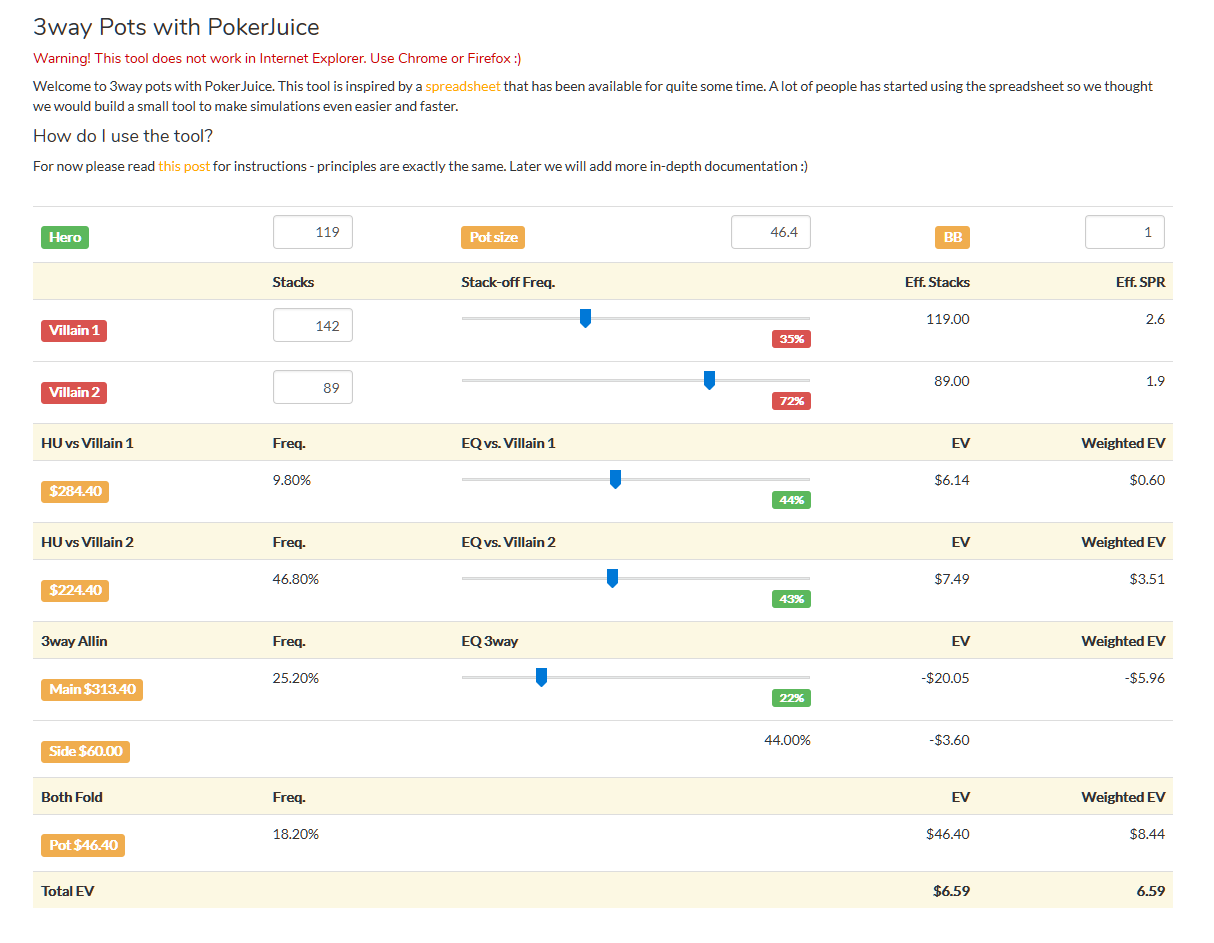Click the 'HU vs Villain 2' row header

pos(87,542)
